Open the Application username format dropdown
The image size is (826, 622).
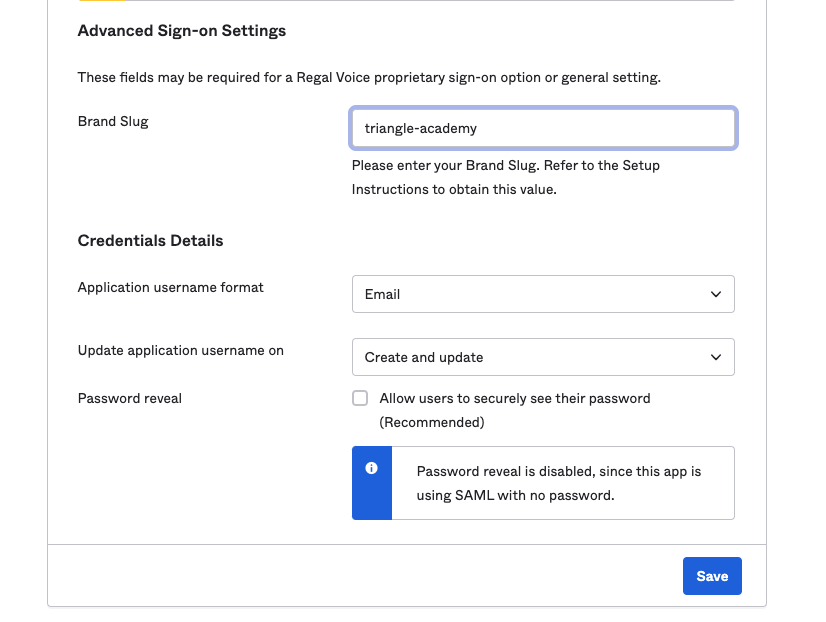click(x=543, y=295)
